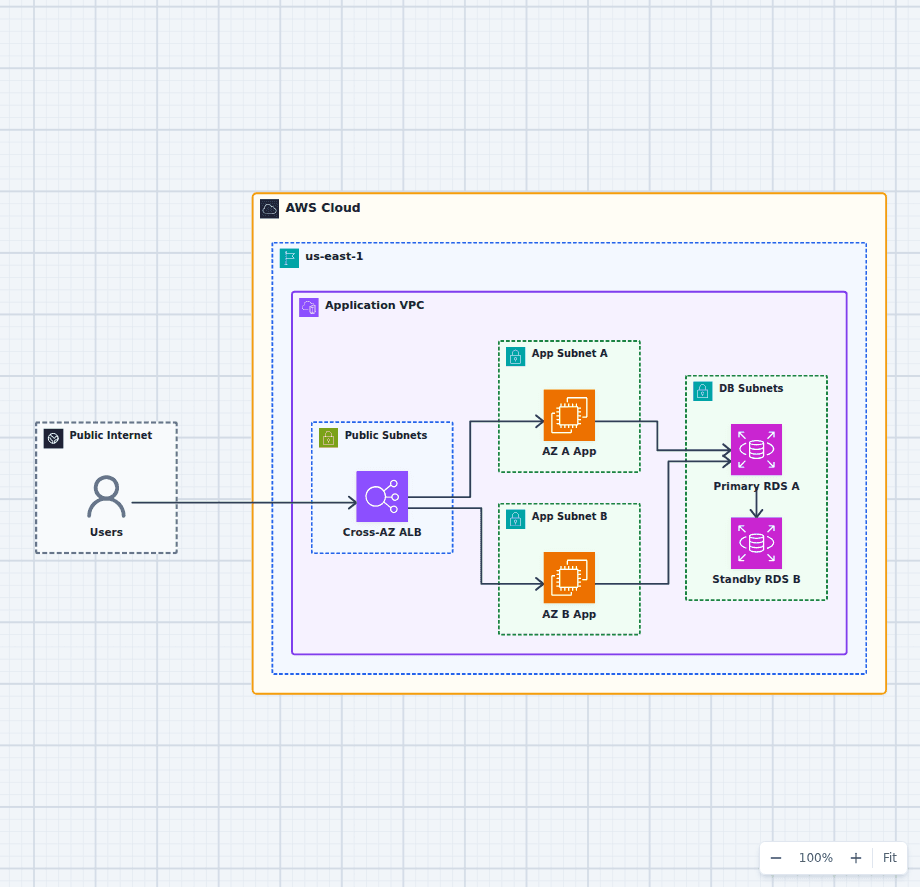Click the Cross-AZ ALB label text
The image size is (920, 887).
[x=382, y=532]
